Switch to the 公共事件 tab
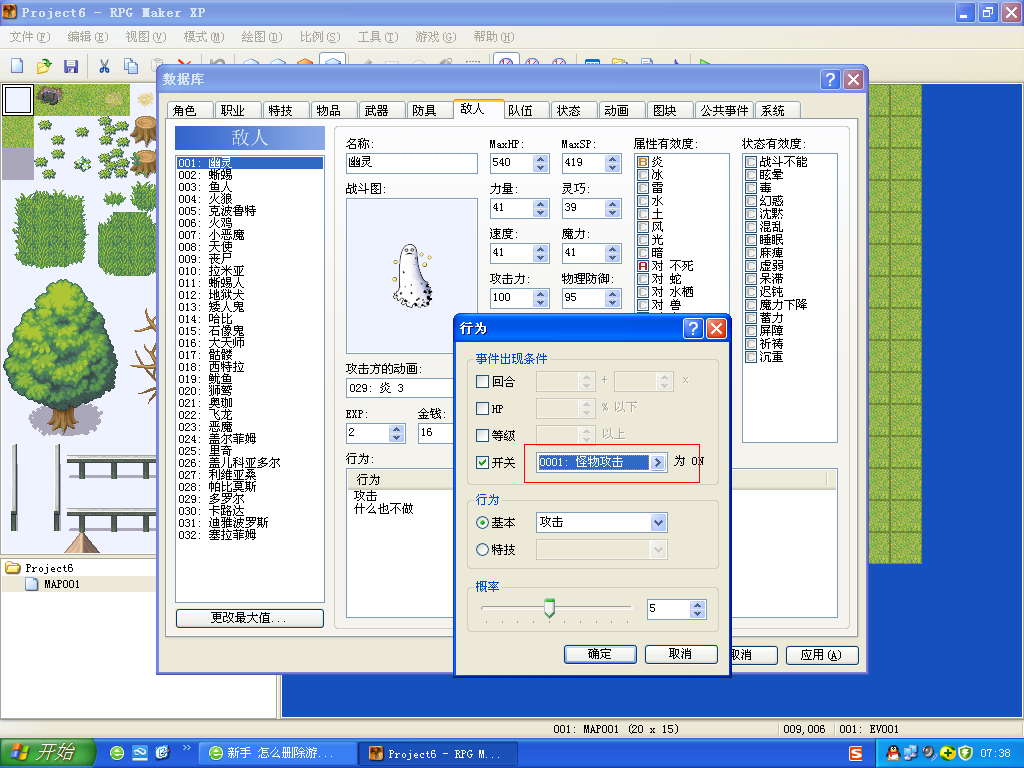 [x=724, y=110]
